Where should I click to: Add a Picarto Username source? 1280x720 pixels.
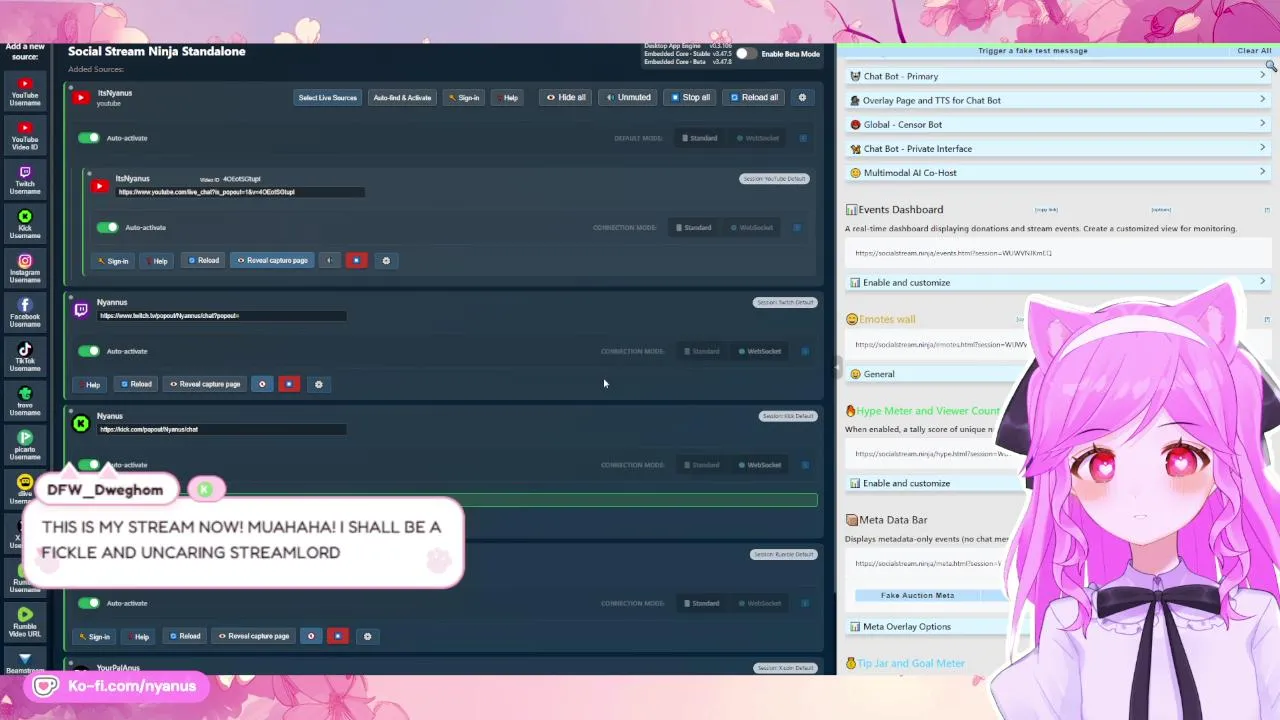coord(25,445)
